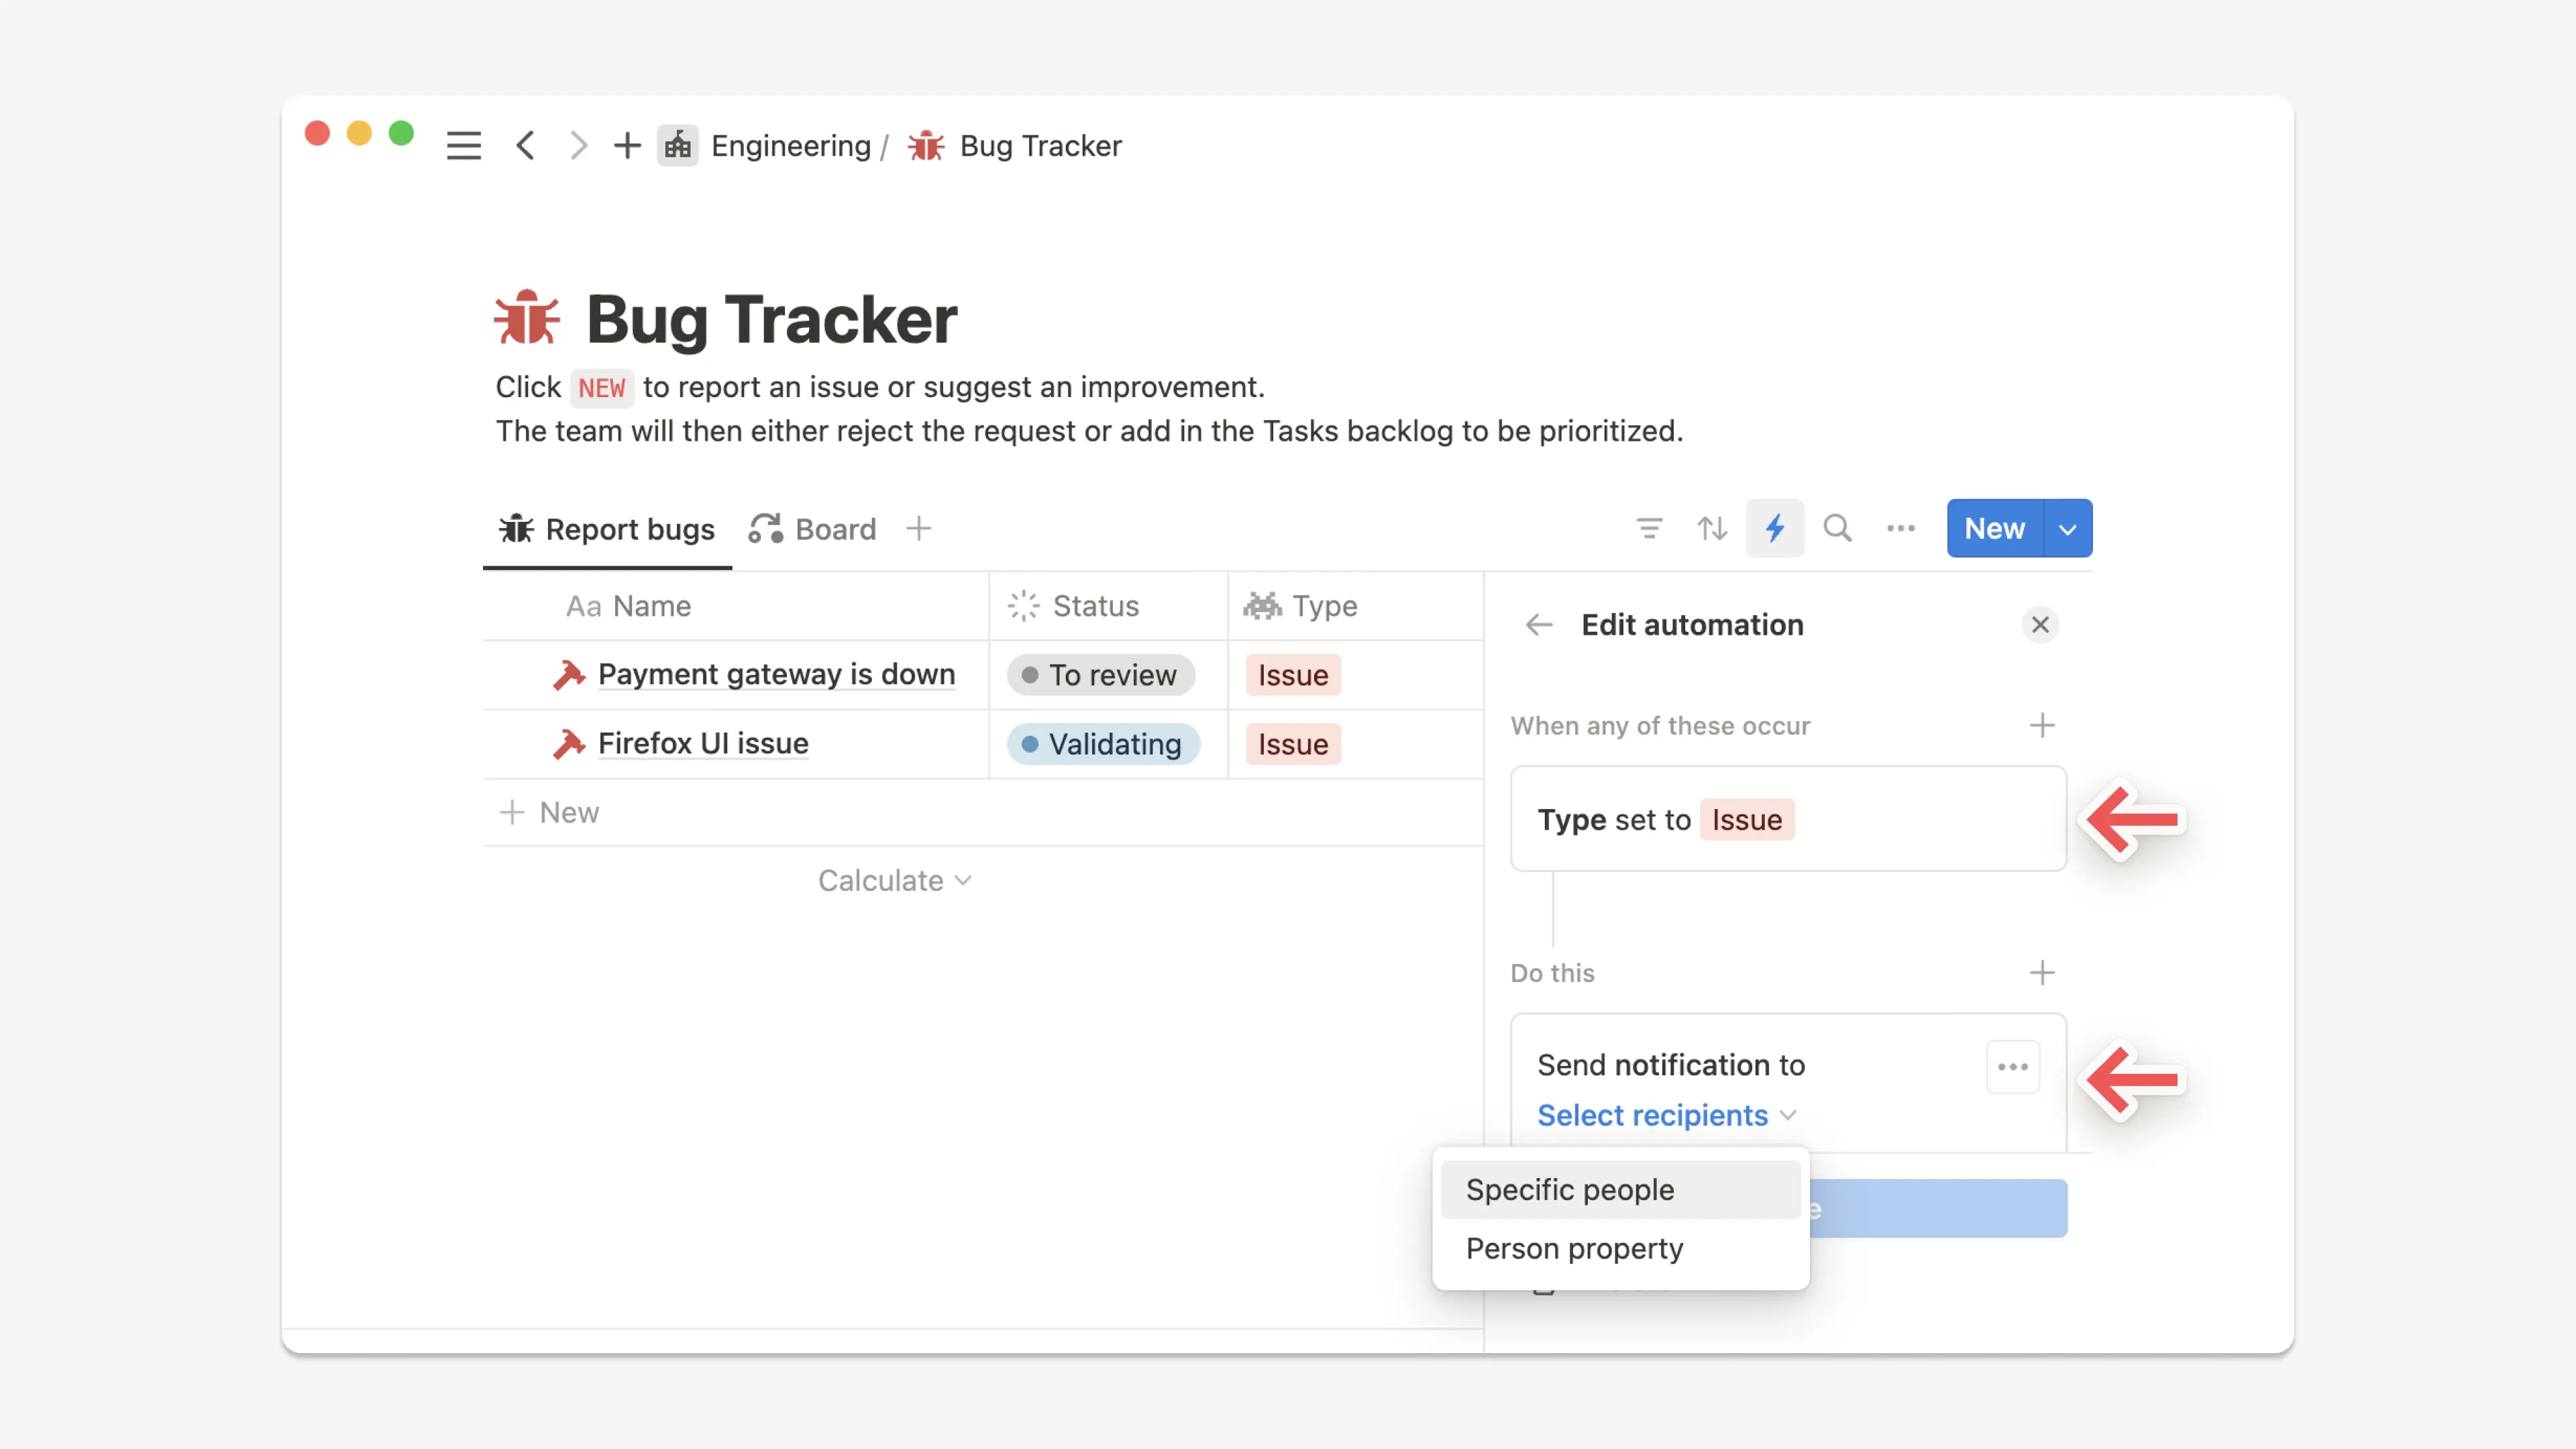This screenshot has height=1449, width=2576.
Task: Open the Payment gateway is down page
Action: pyautogui.click(x=776, y=675)
